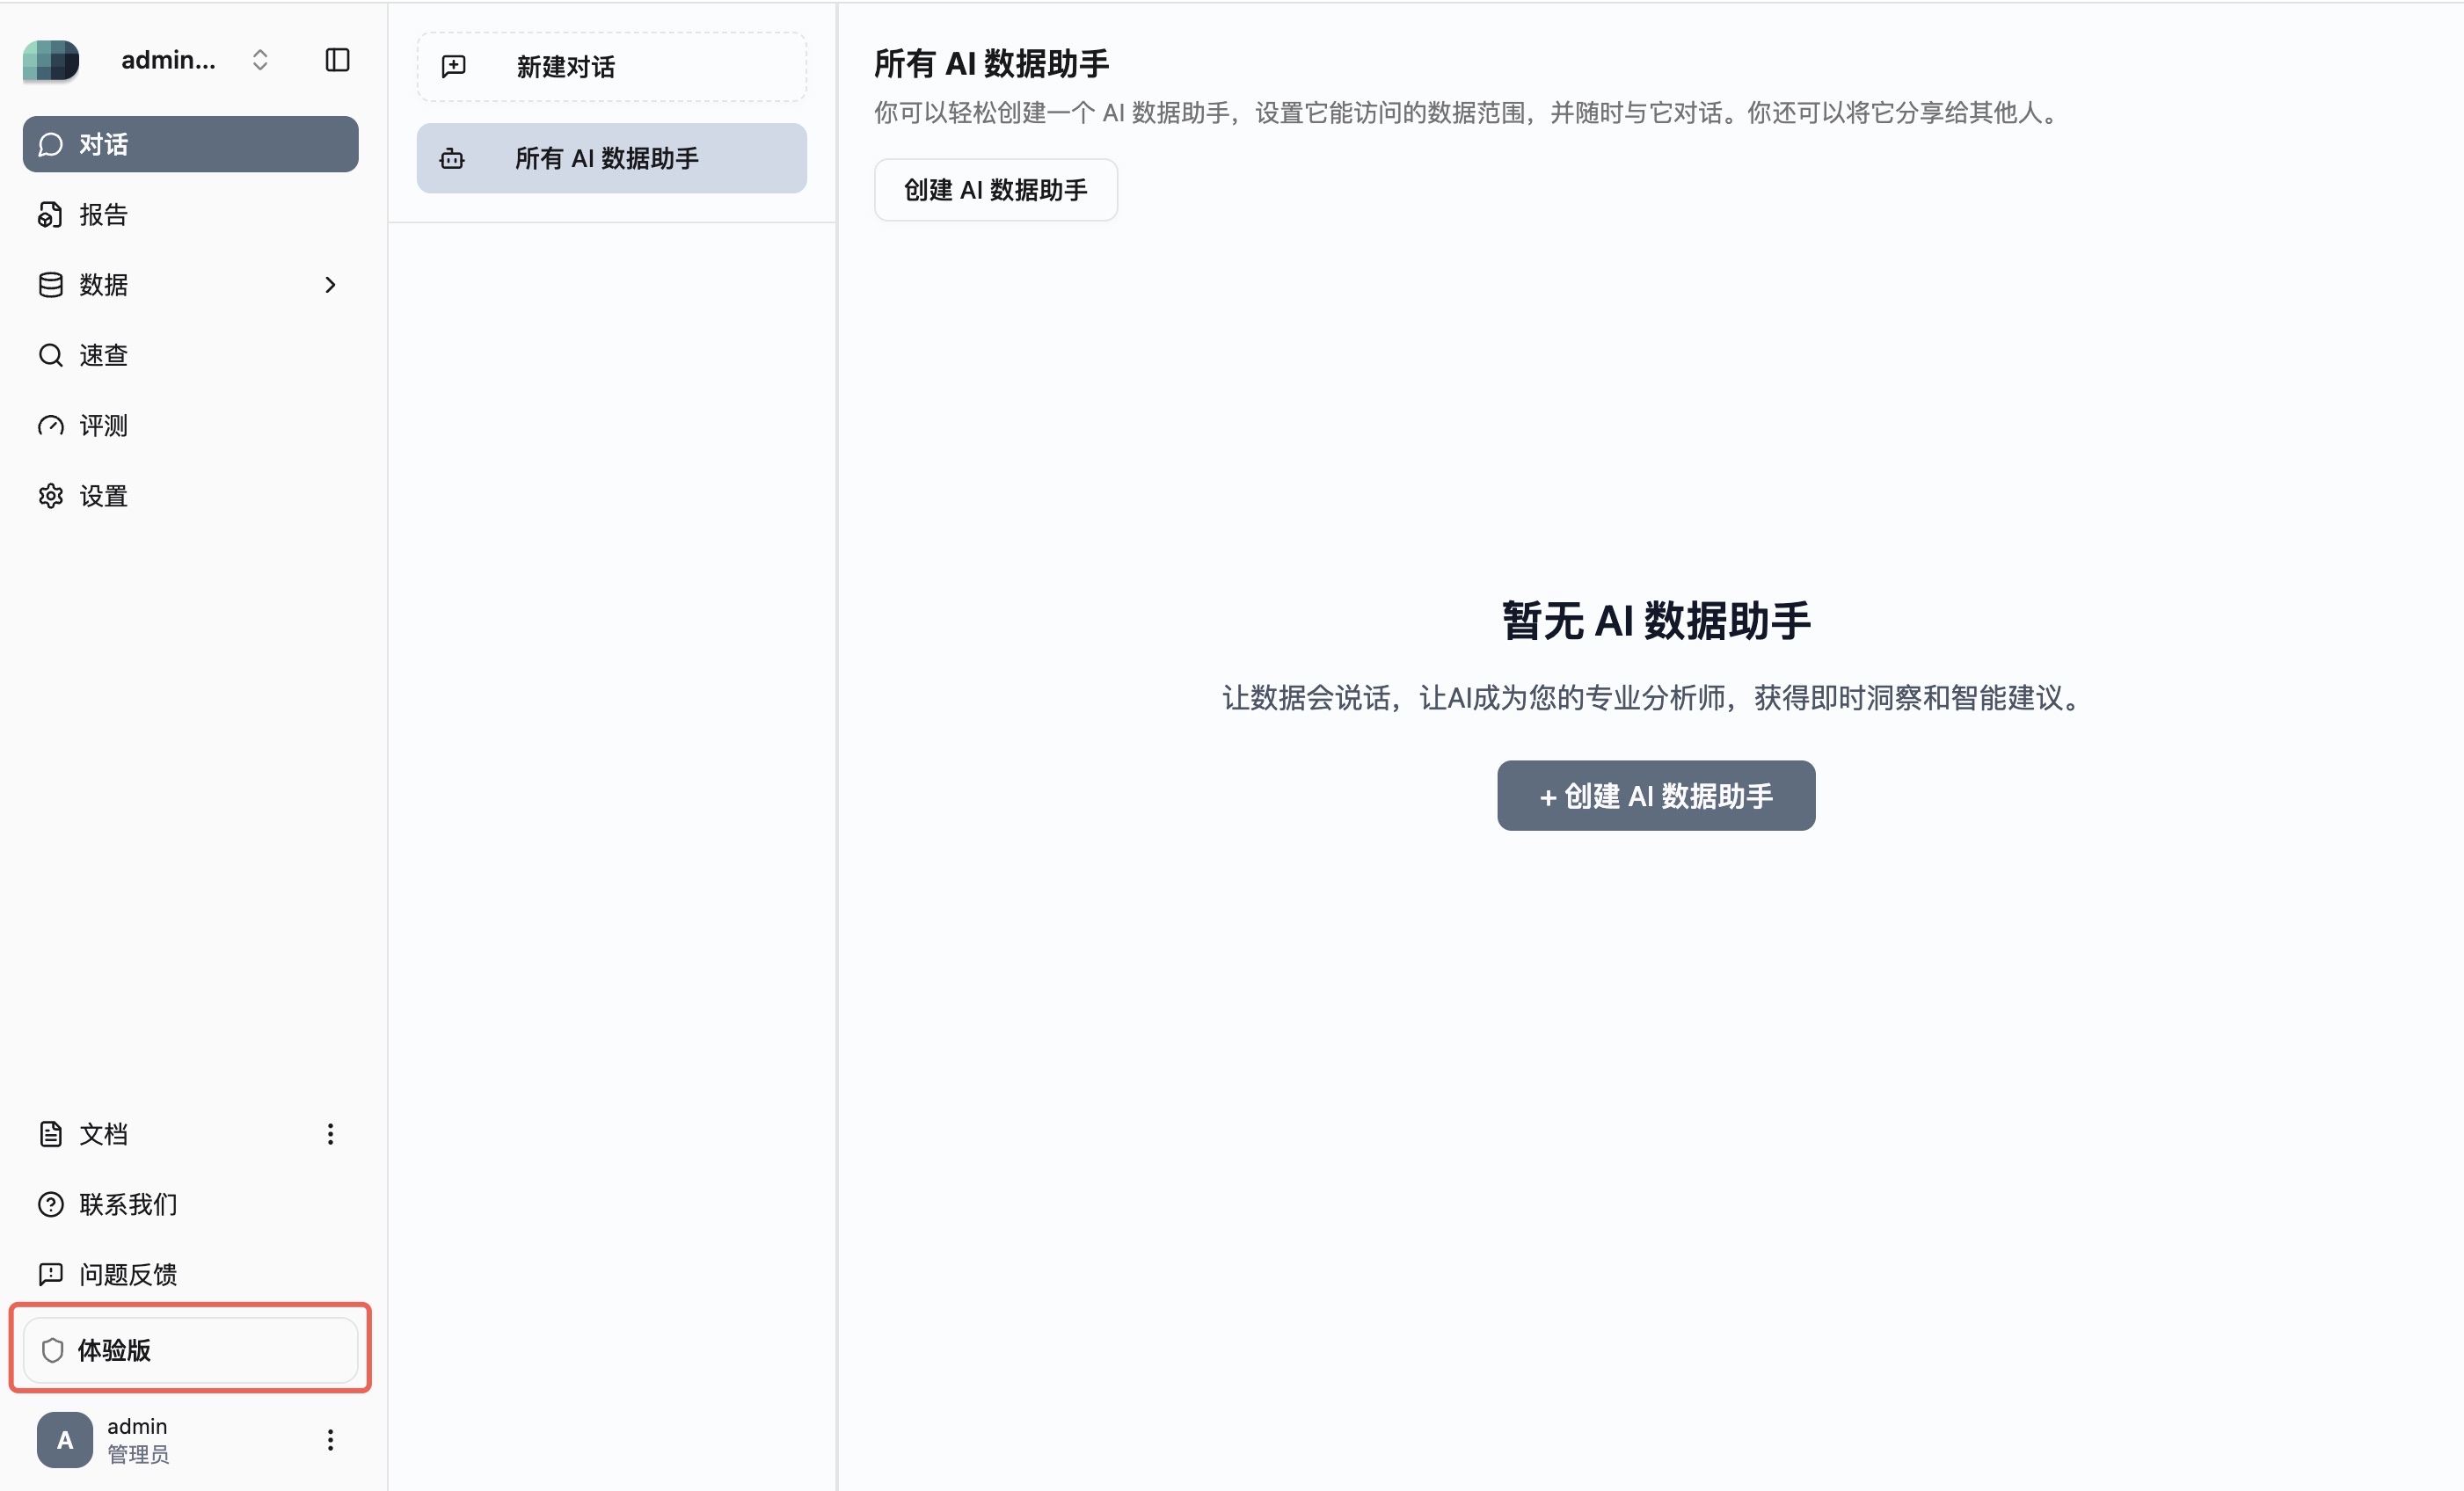Open admin user options menu
Screen dimensions: 2464x1491
click(x=330, y=1440)
